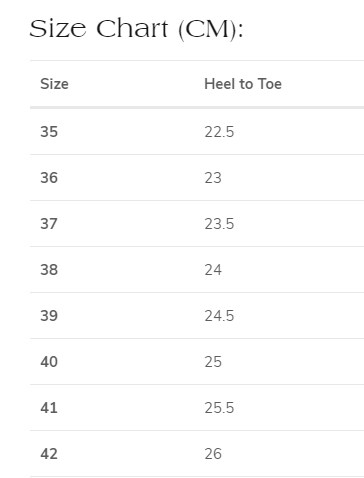Click the 25 heel to toe value

coord(213,362)
